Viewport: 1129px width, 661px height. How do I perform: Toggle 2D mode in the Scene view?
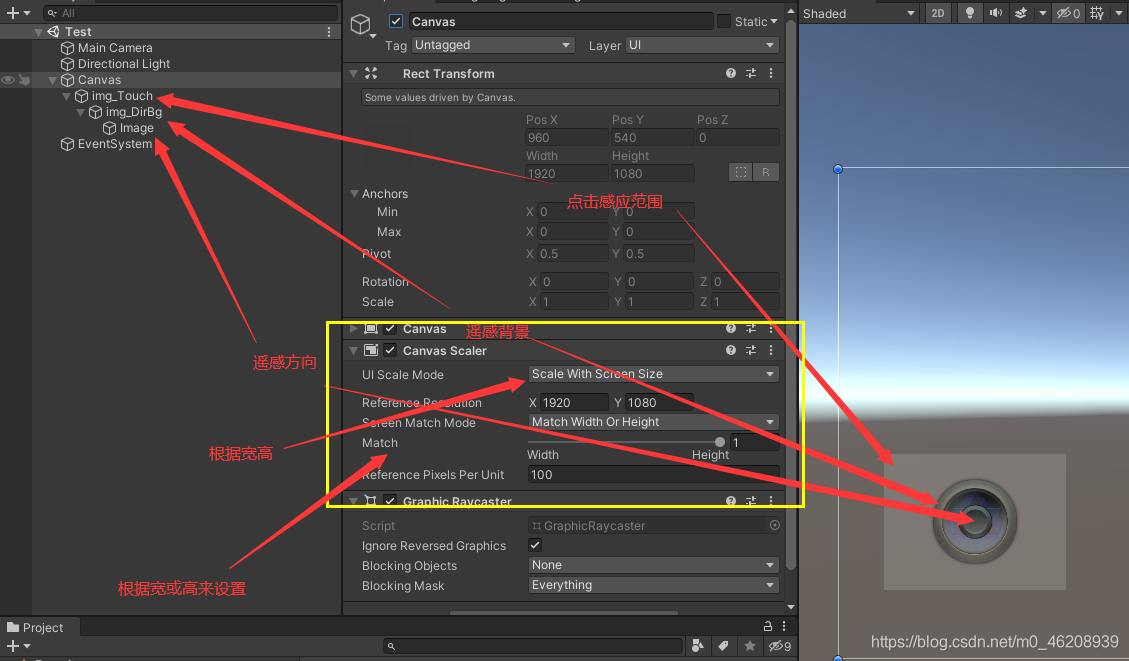937,13
